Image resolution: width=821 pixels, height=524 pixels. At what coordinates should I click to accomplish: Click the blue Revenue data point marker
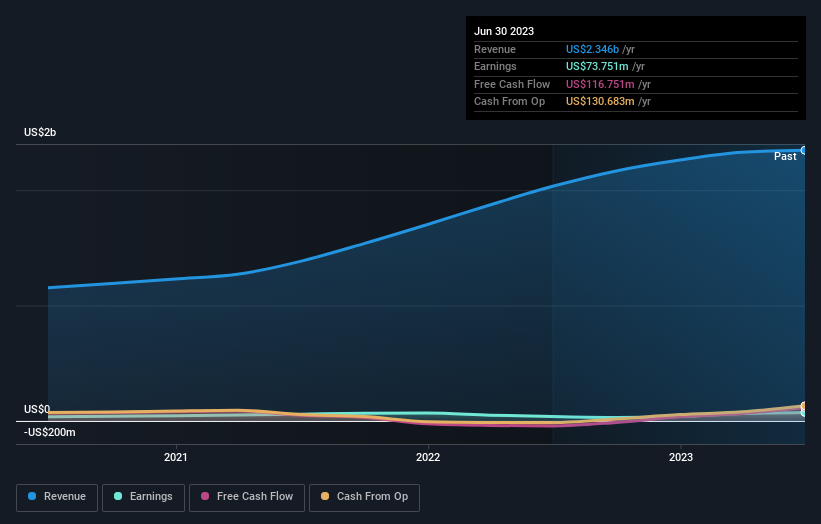pyautogui.click(x=804, y=151)
